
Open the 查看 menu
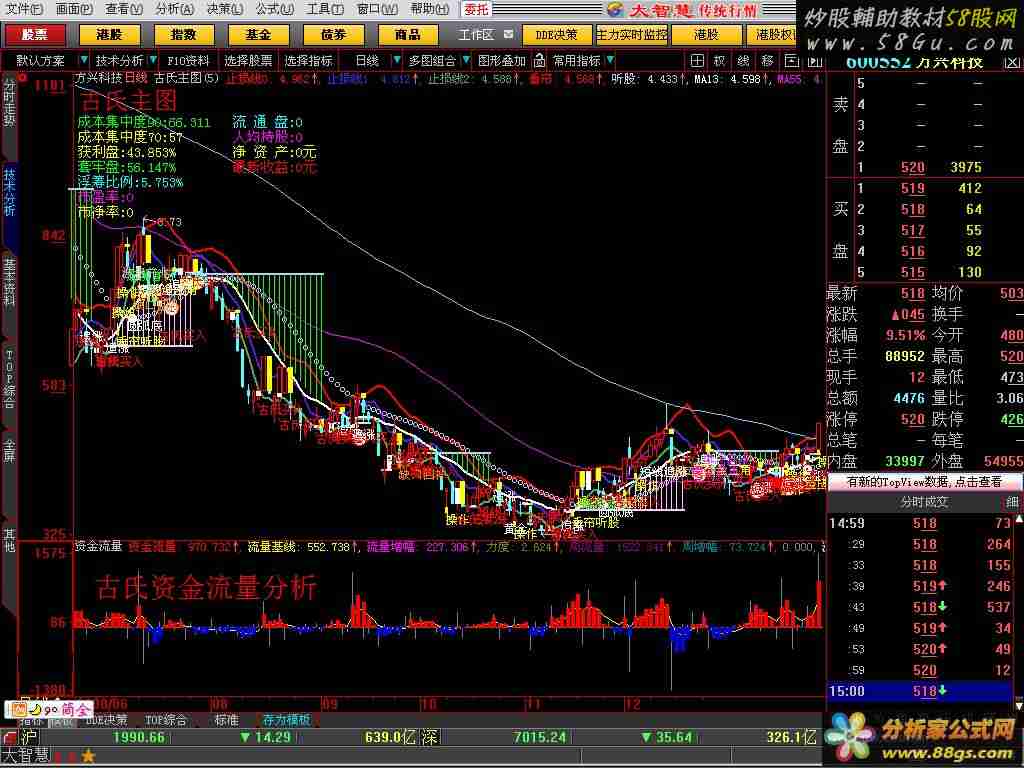tap(124, 9)
